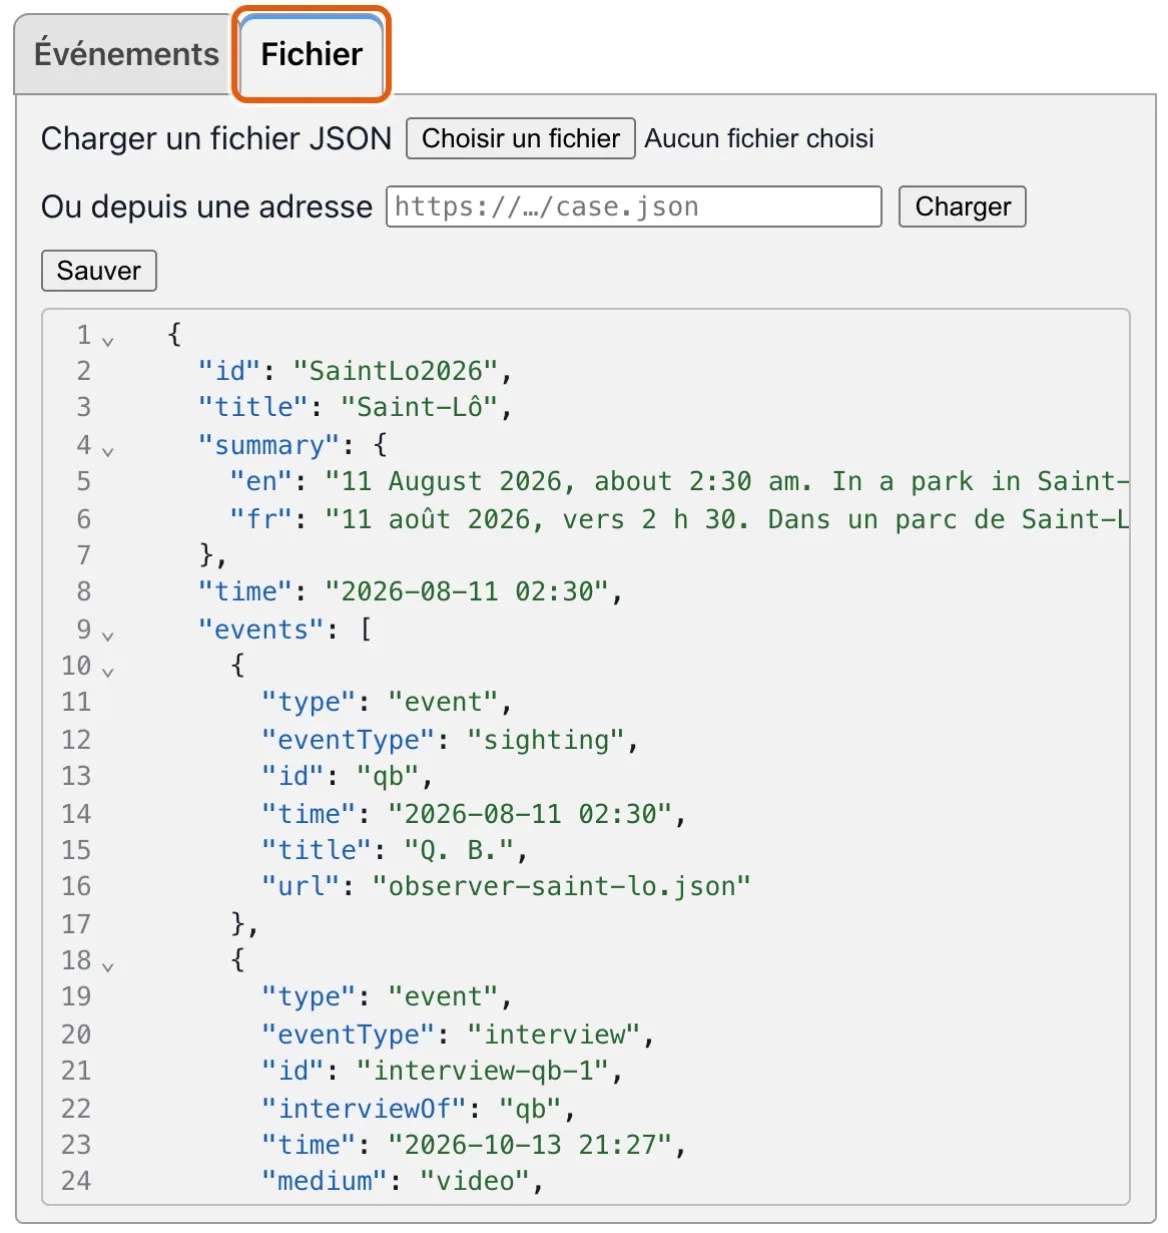Click the "time" value on line 14
Image resolution: width=1168 pixels, height=1233 pixels.
pos(531,814)
